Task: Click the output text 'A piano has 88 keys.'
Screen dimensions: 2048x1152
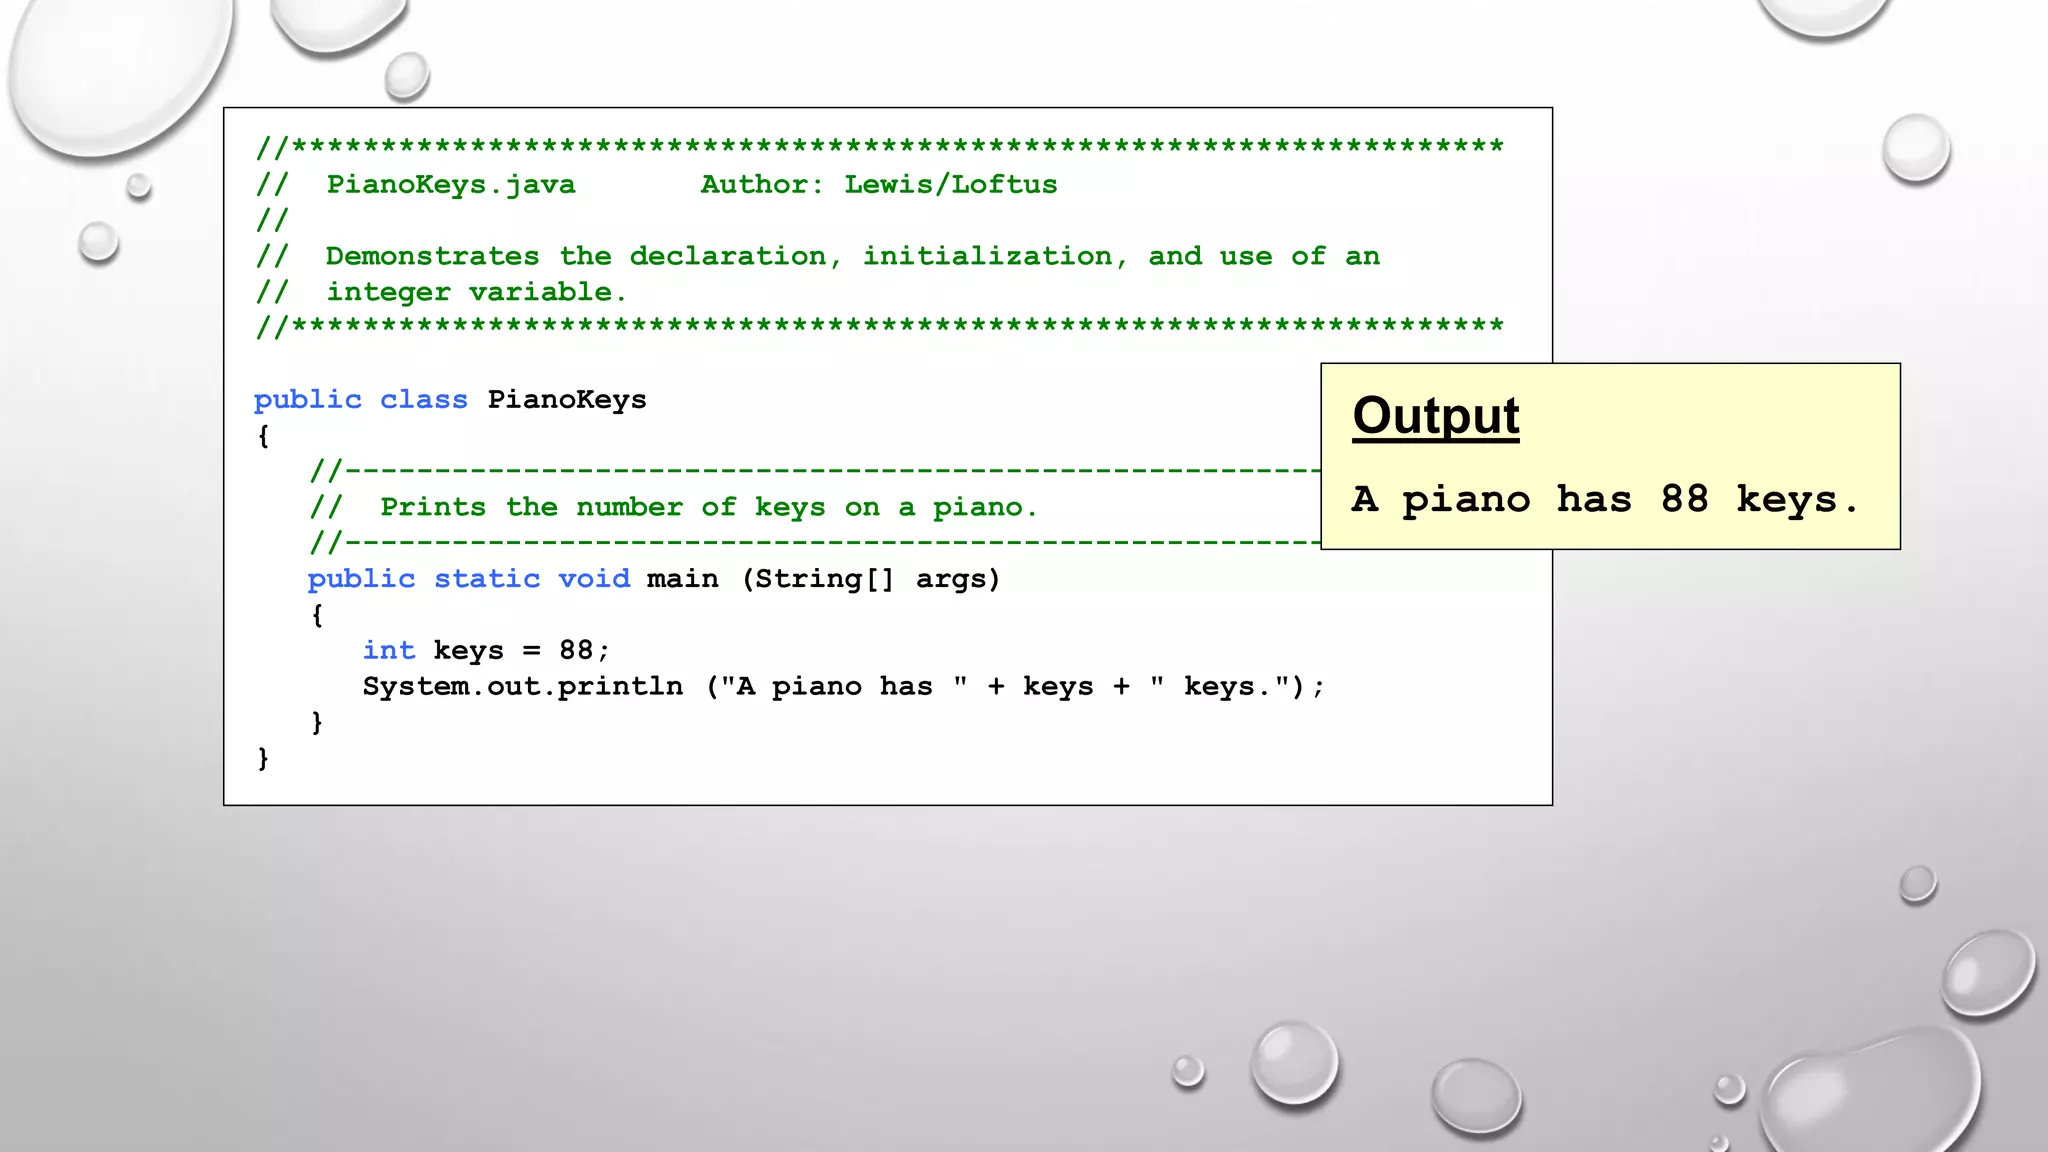Action: (x=1604, y=499)
